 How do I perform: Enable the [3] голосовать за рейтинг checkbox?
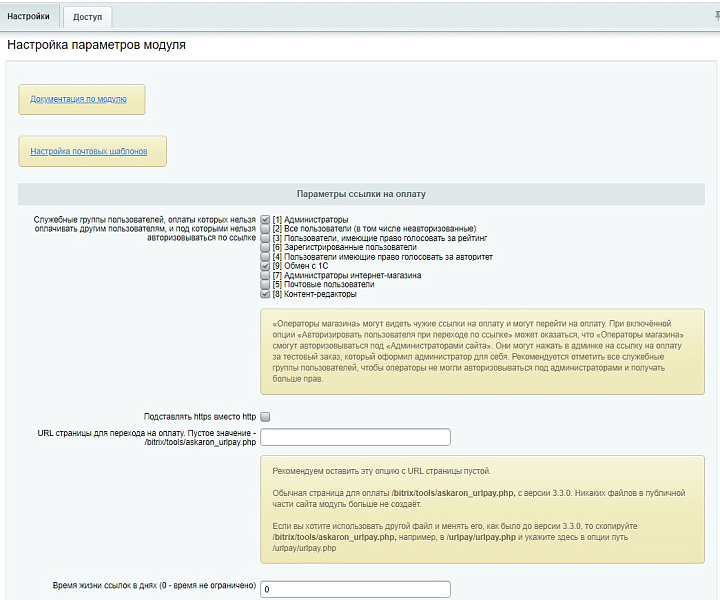click(265, 238)
